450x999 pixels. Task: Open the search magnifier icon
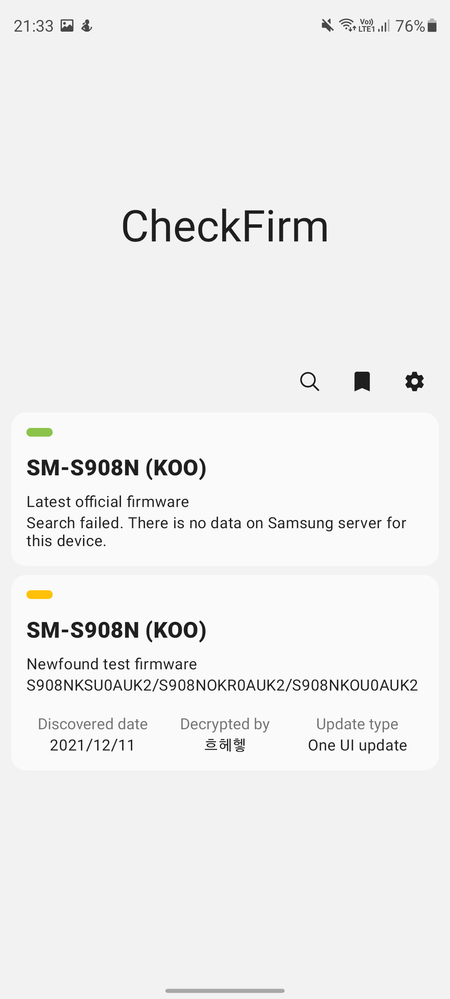tap(309, 382)
